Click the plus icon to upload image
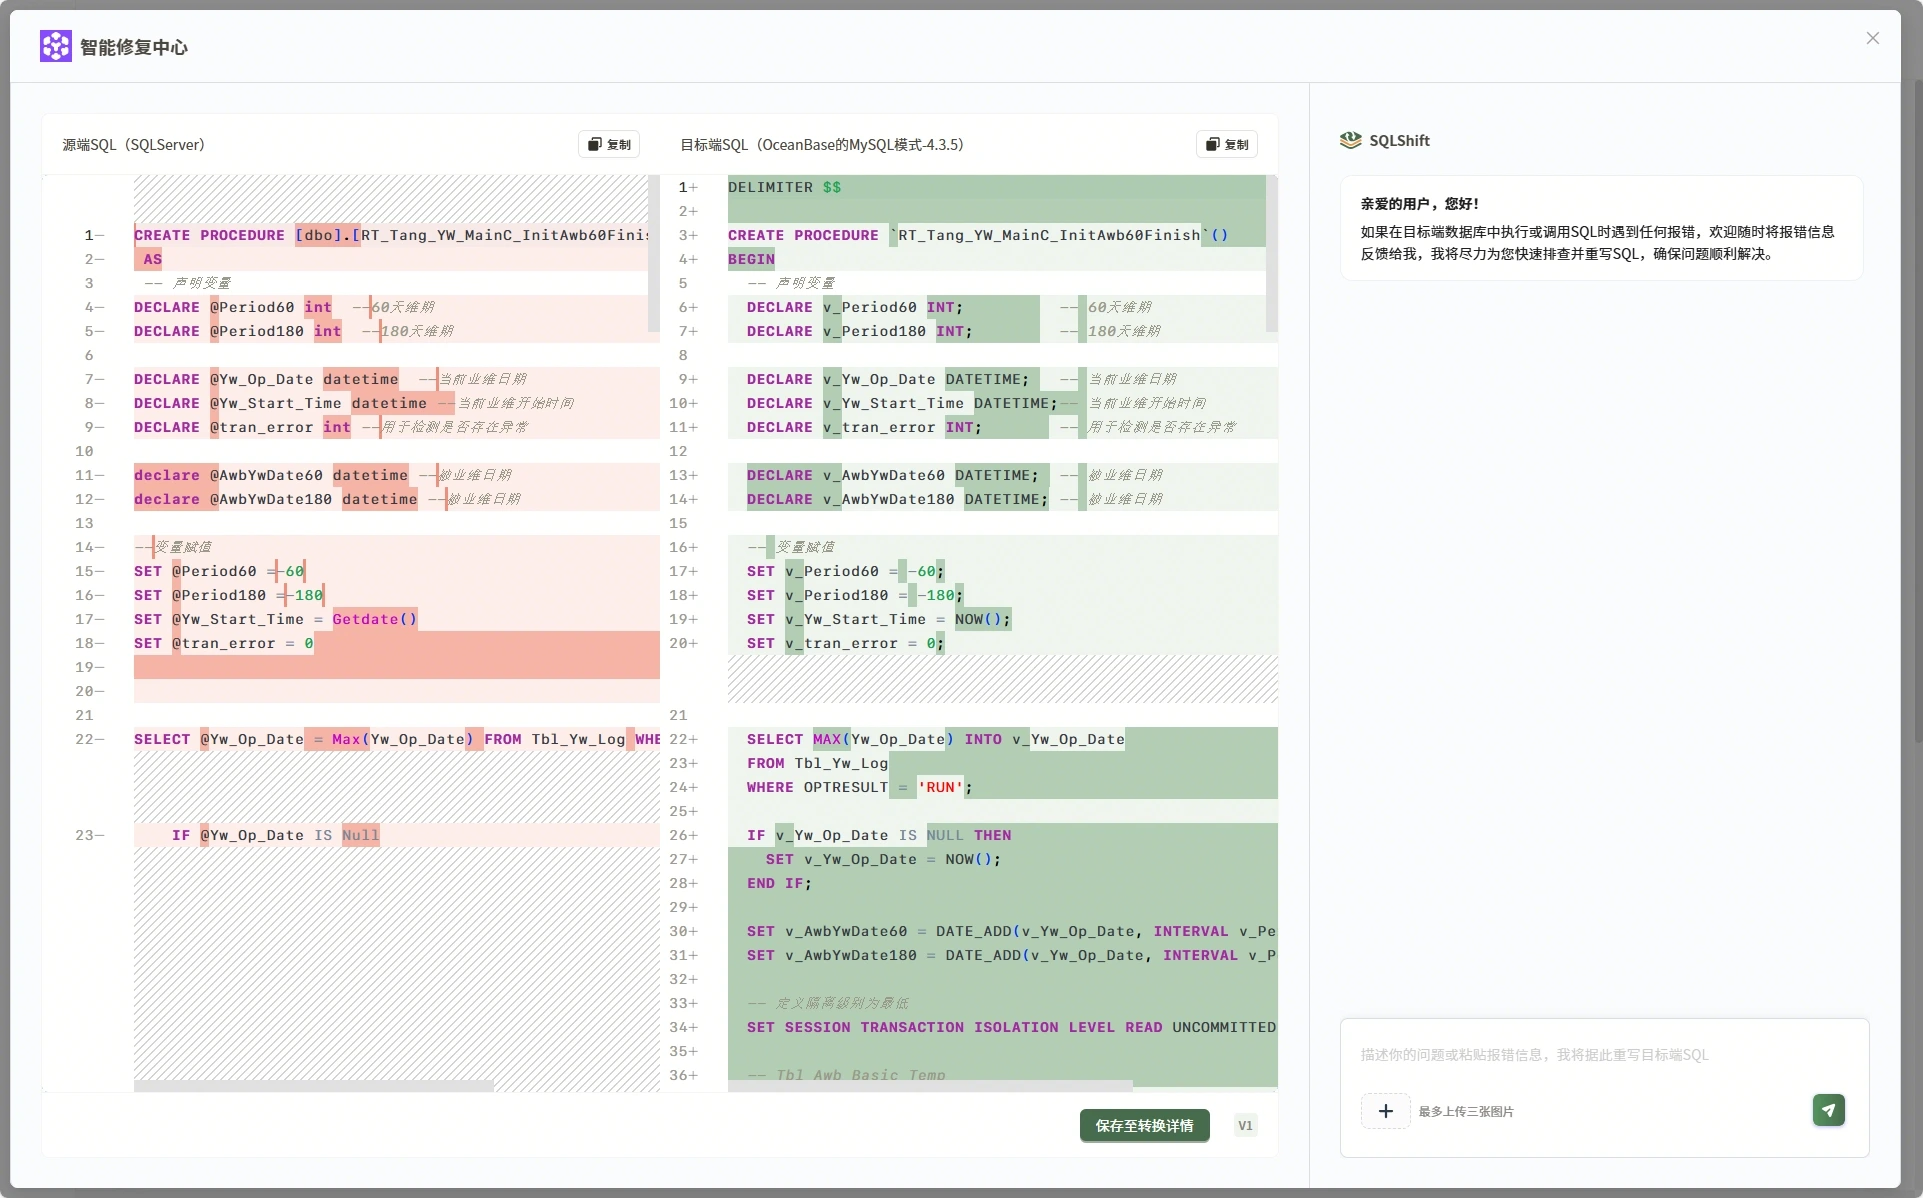 pyautogui.click(x=1385, y=1110)
